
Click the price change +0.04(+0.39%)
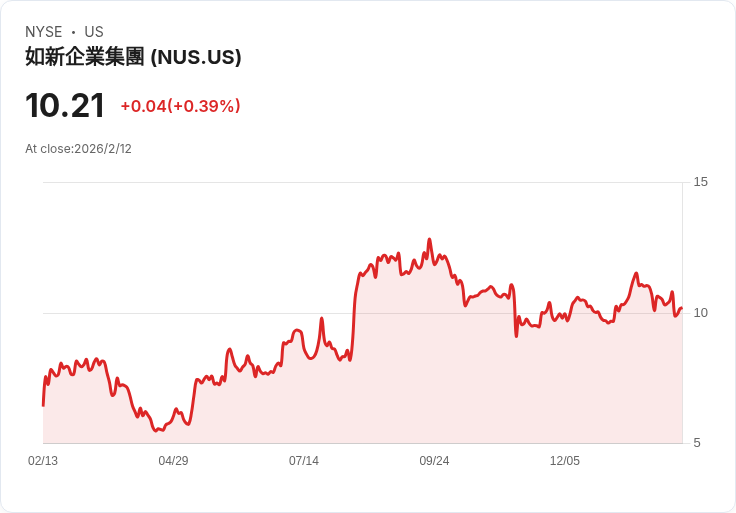(181, 106)
